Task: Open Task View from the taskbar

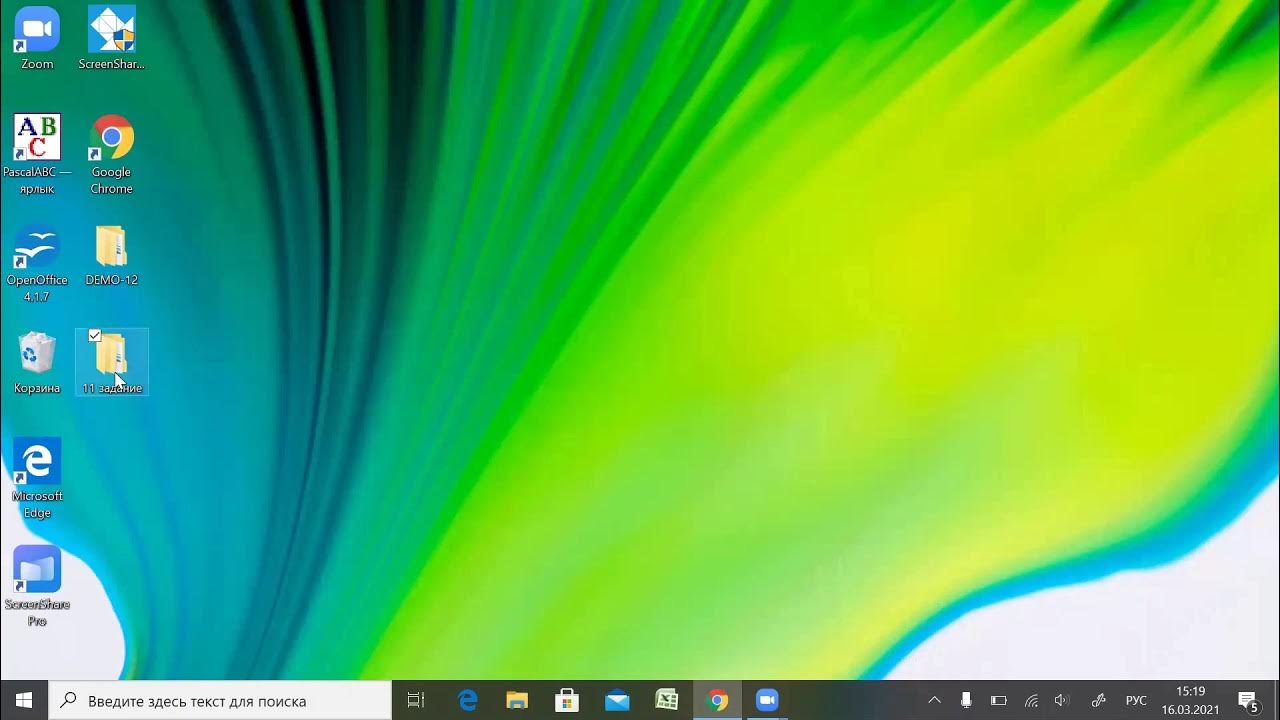Action: coord(416,701)
